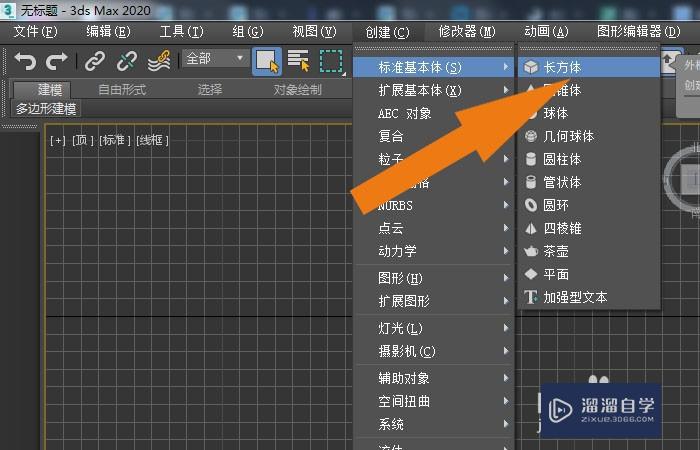This screenshot has height=450, width=700.
Task: Expand the 空间扭曲 submenu
Action: pos(434,401)
